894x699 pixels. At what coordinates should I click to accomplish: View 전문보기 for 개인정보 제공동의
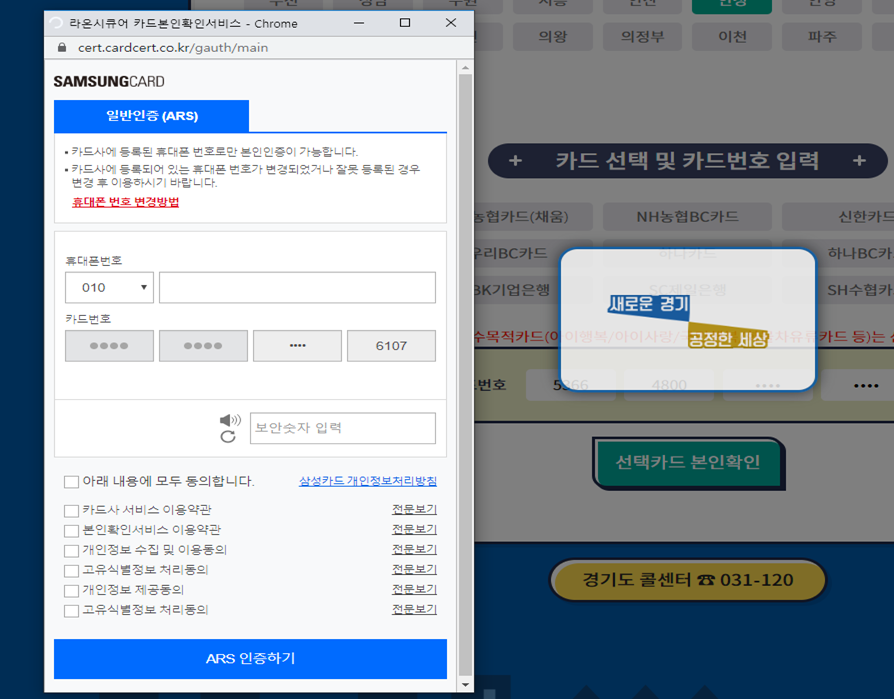coord(415,589)
